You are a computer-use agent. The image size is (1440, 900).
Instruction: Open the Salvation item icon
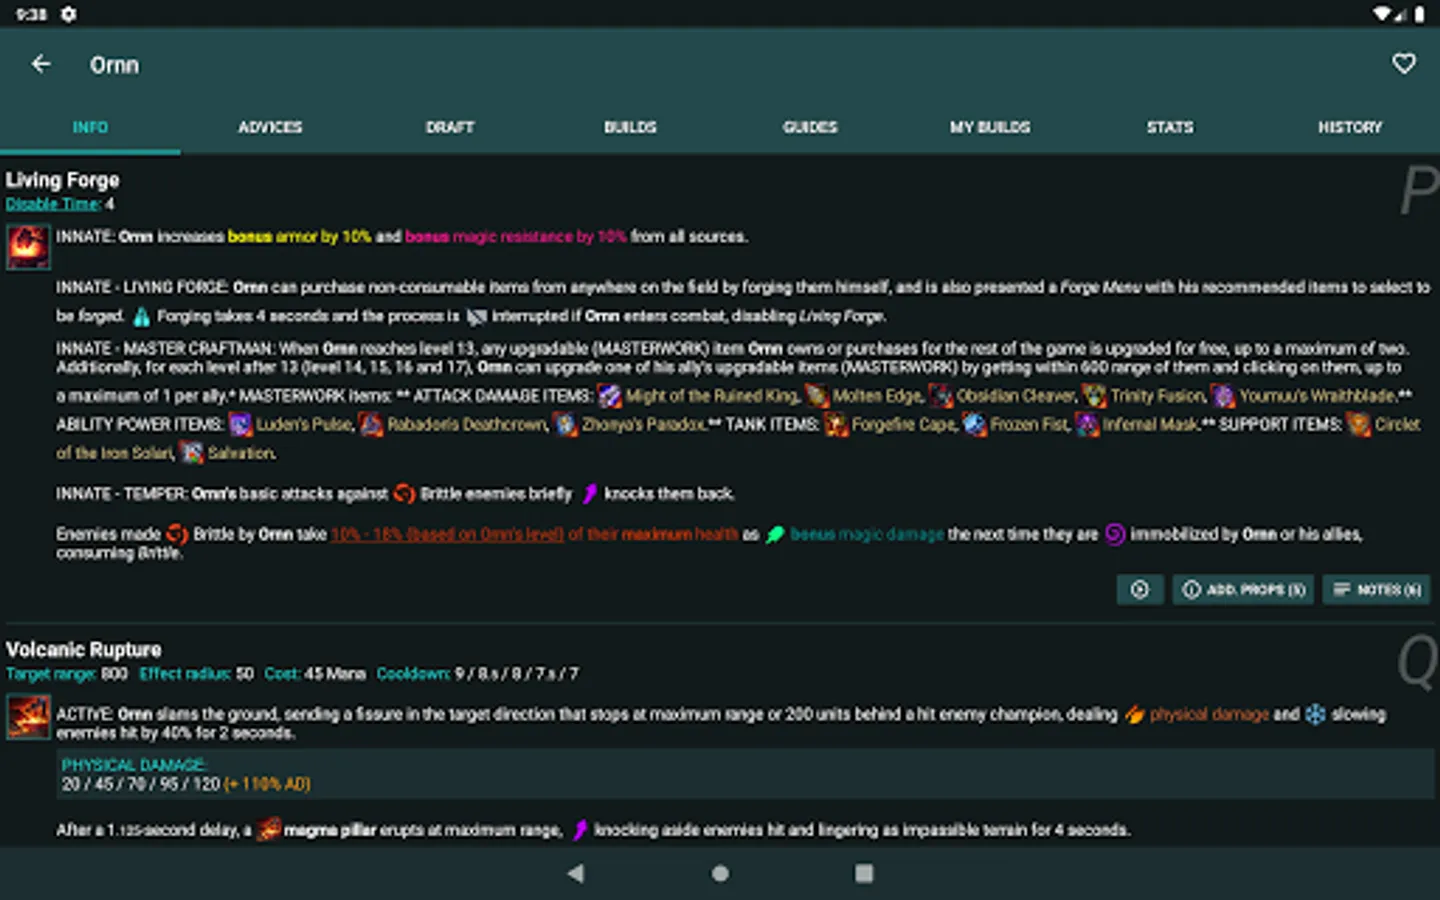tap(192, 453)
